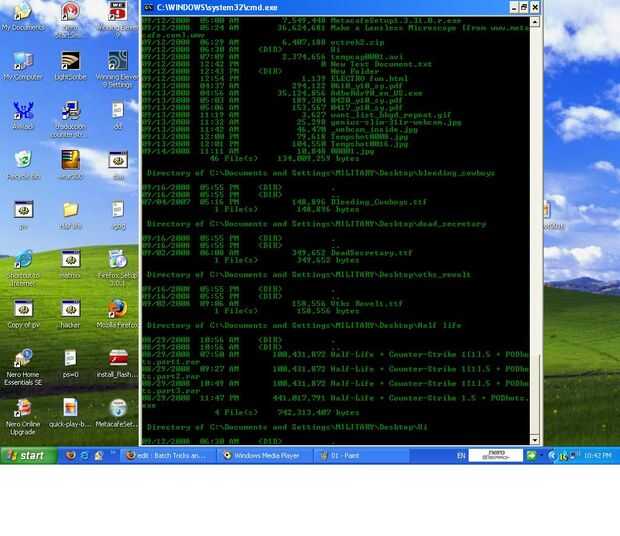Click Show Desktop quick launch icon
Screen dimensions: 620x536
click(x=99, y=455)
